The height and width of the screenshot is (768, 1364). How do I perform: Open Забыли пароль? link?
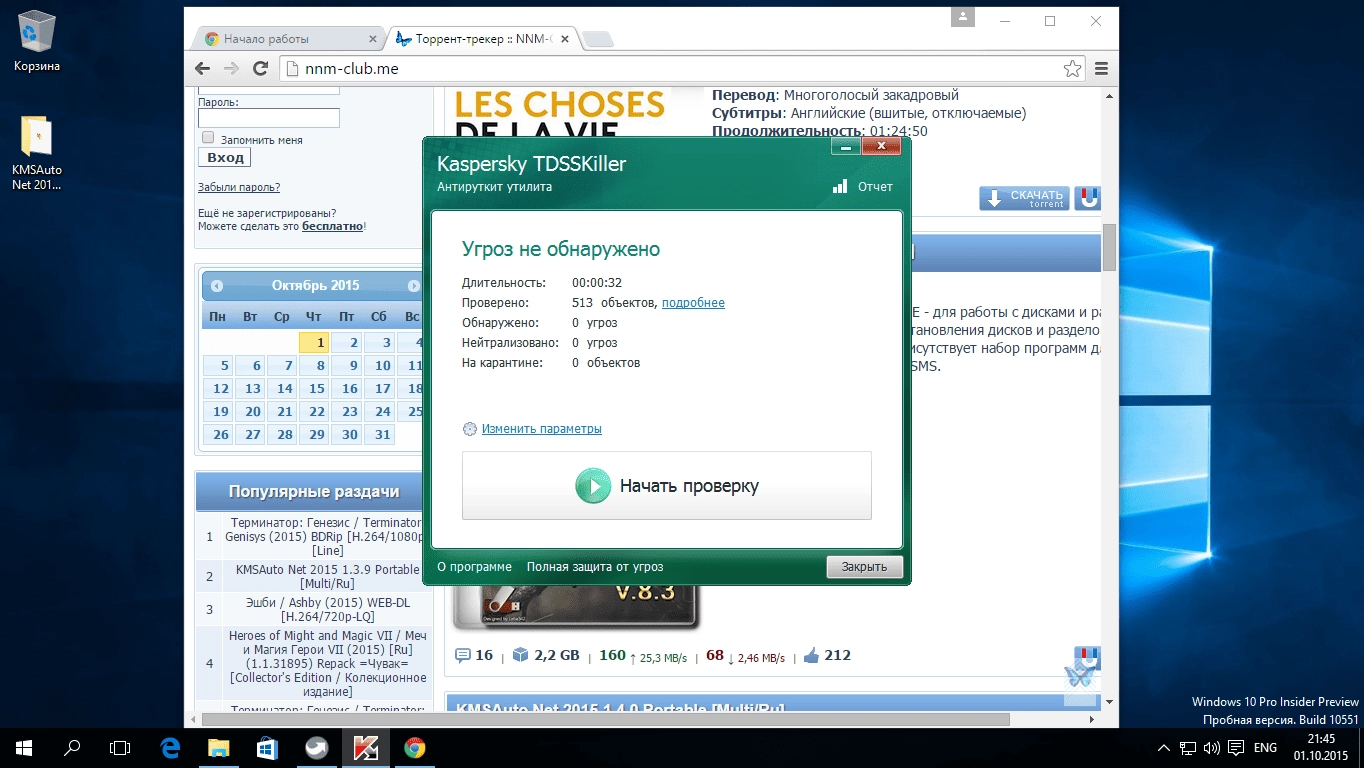pyautogui.click(x=239, y=187)
